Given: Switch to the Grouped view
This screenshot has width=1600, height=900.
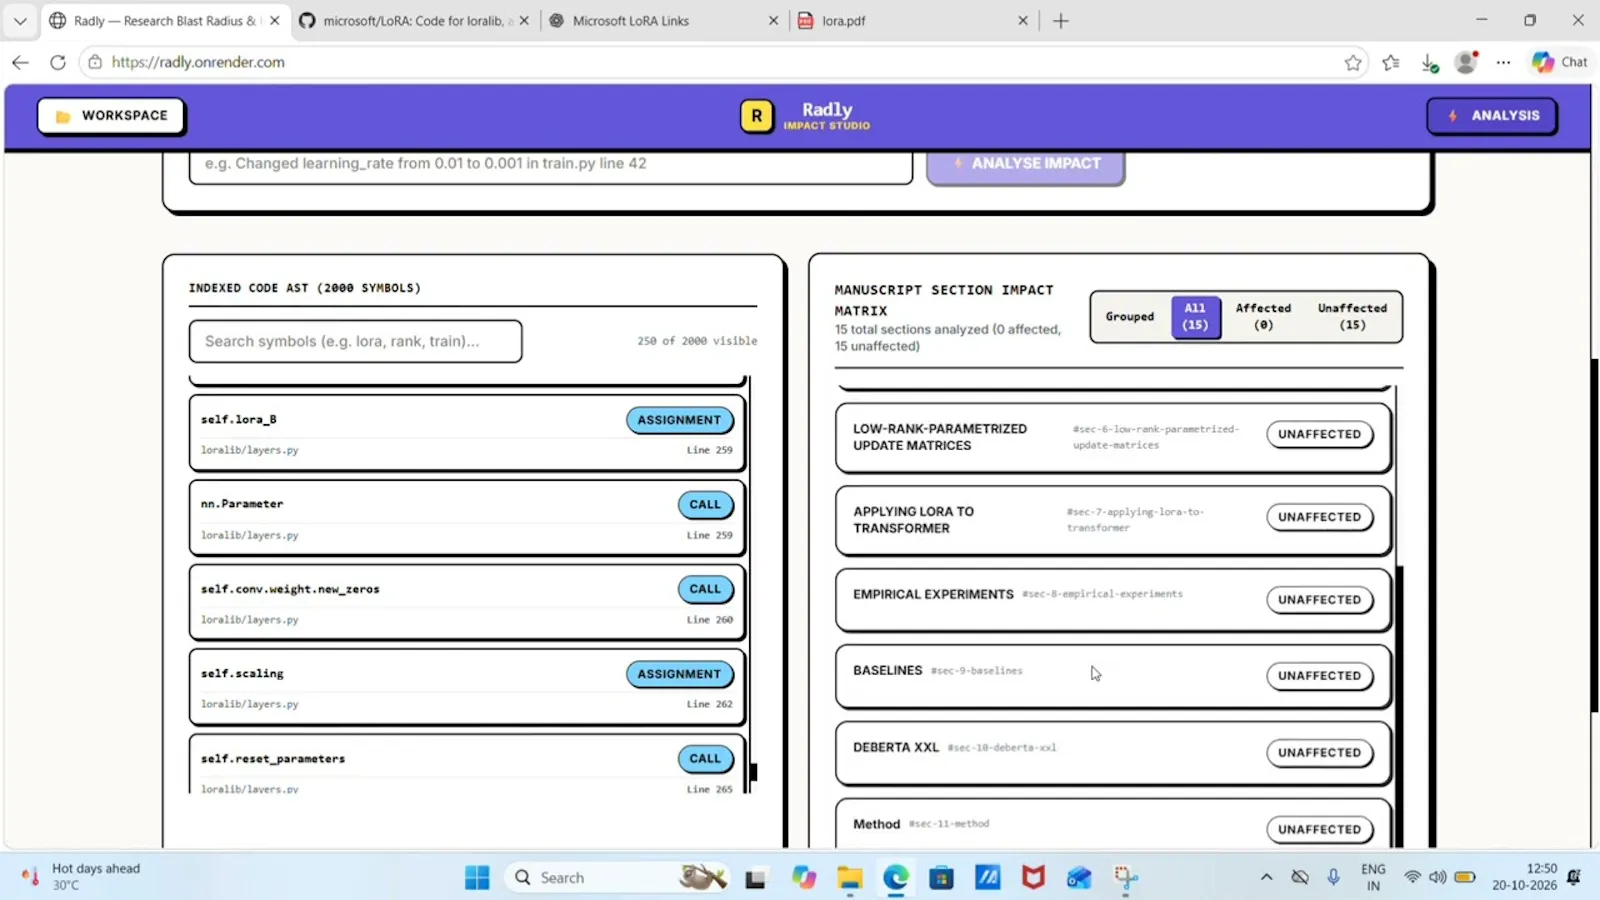Looking at the screenshot, I should pos(1130,317).
